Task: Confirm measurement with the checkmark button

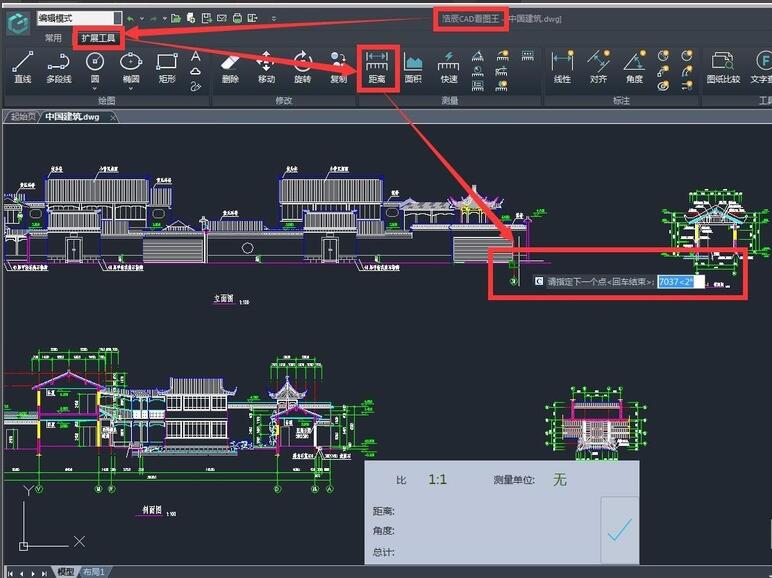Action: click(619, 530)
